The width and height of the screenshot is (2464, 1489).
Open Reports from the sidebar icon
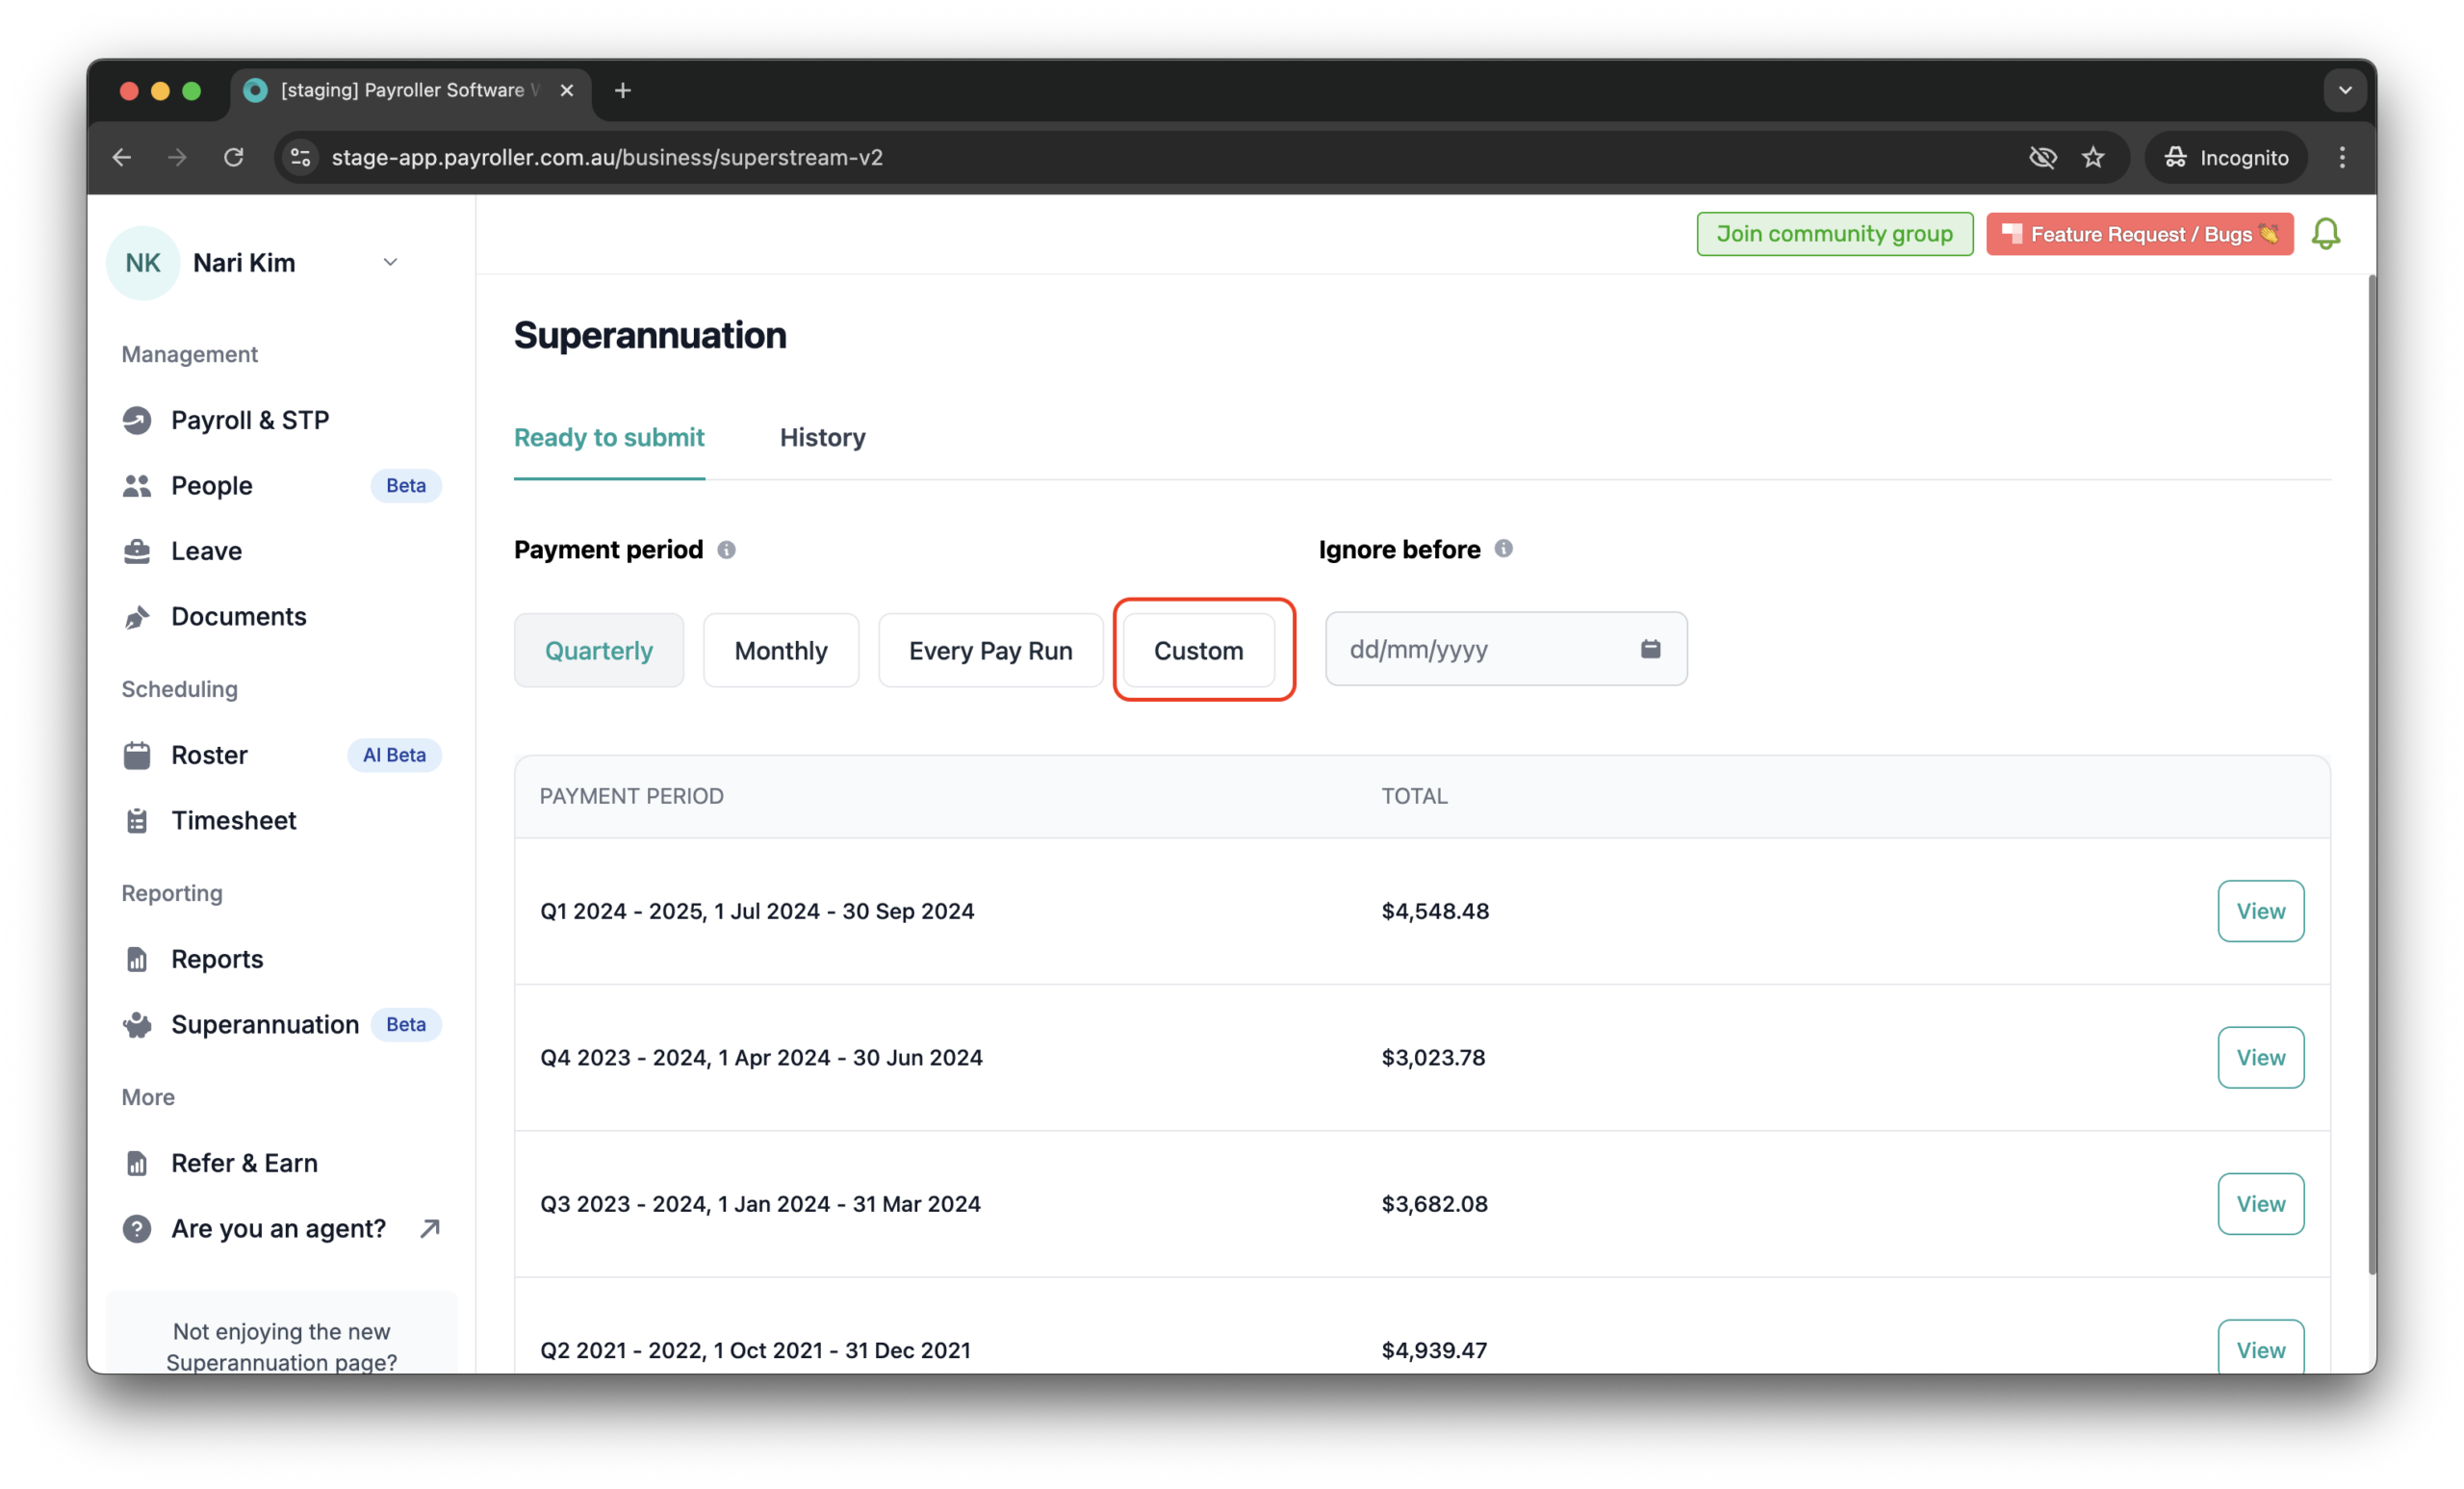[x=138, y=958]
